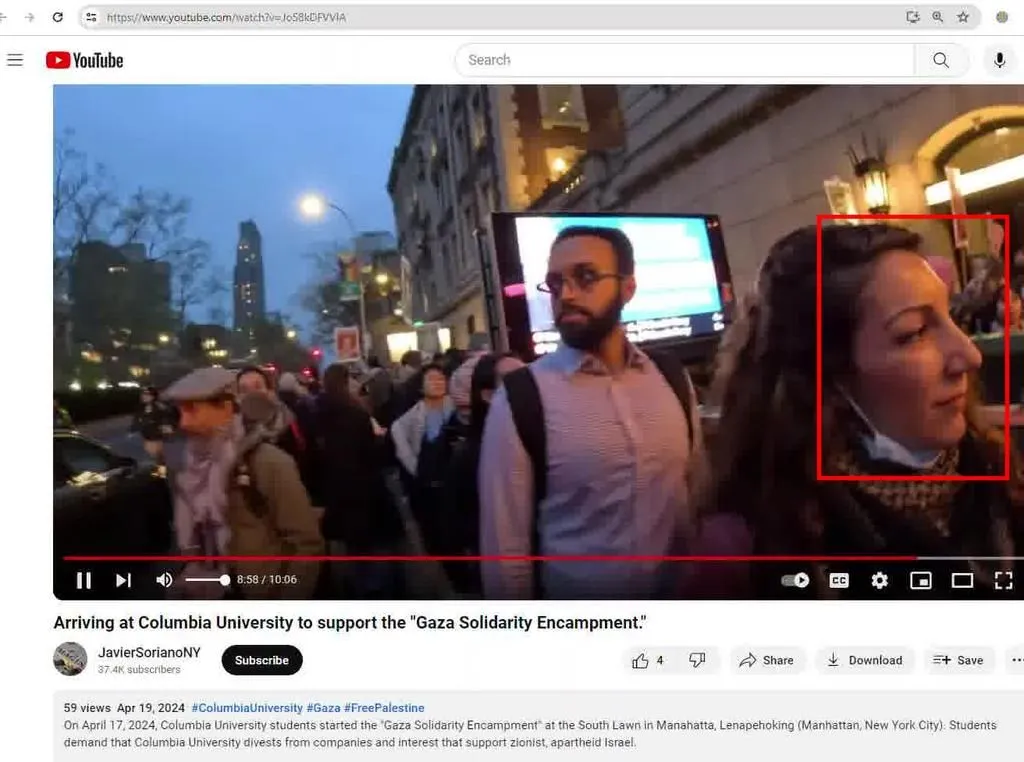
Task: Open the more actions ellipsis menu
Action: (x=1016, y=660)
